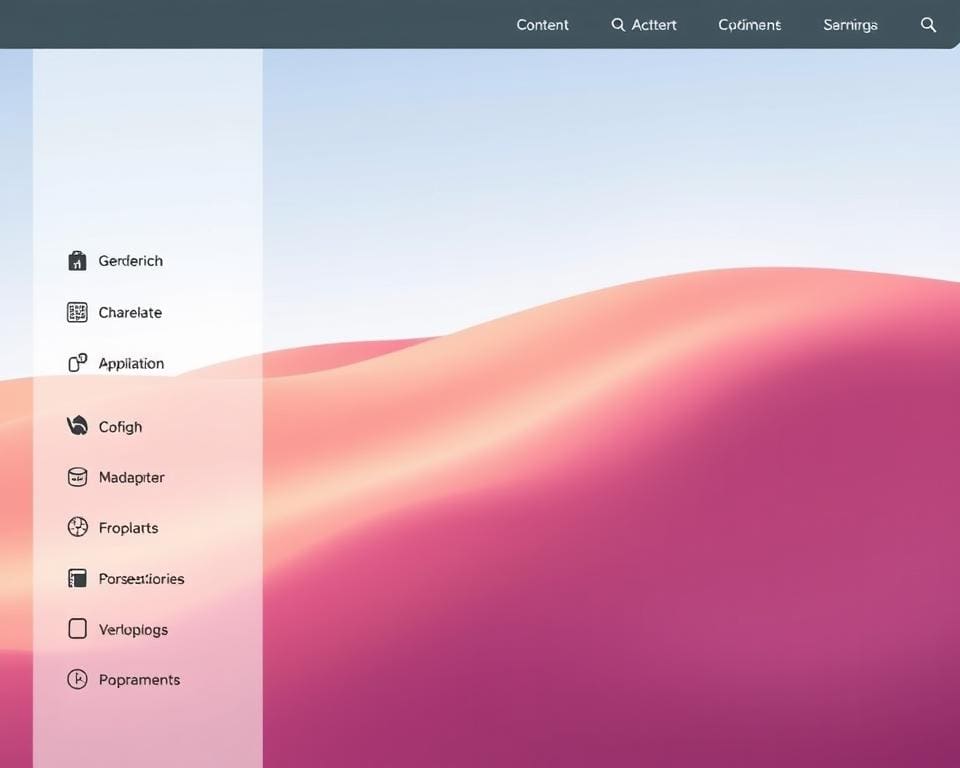Click the Porsestiories panel icon

click(77, 578)
